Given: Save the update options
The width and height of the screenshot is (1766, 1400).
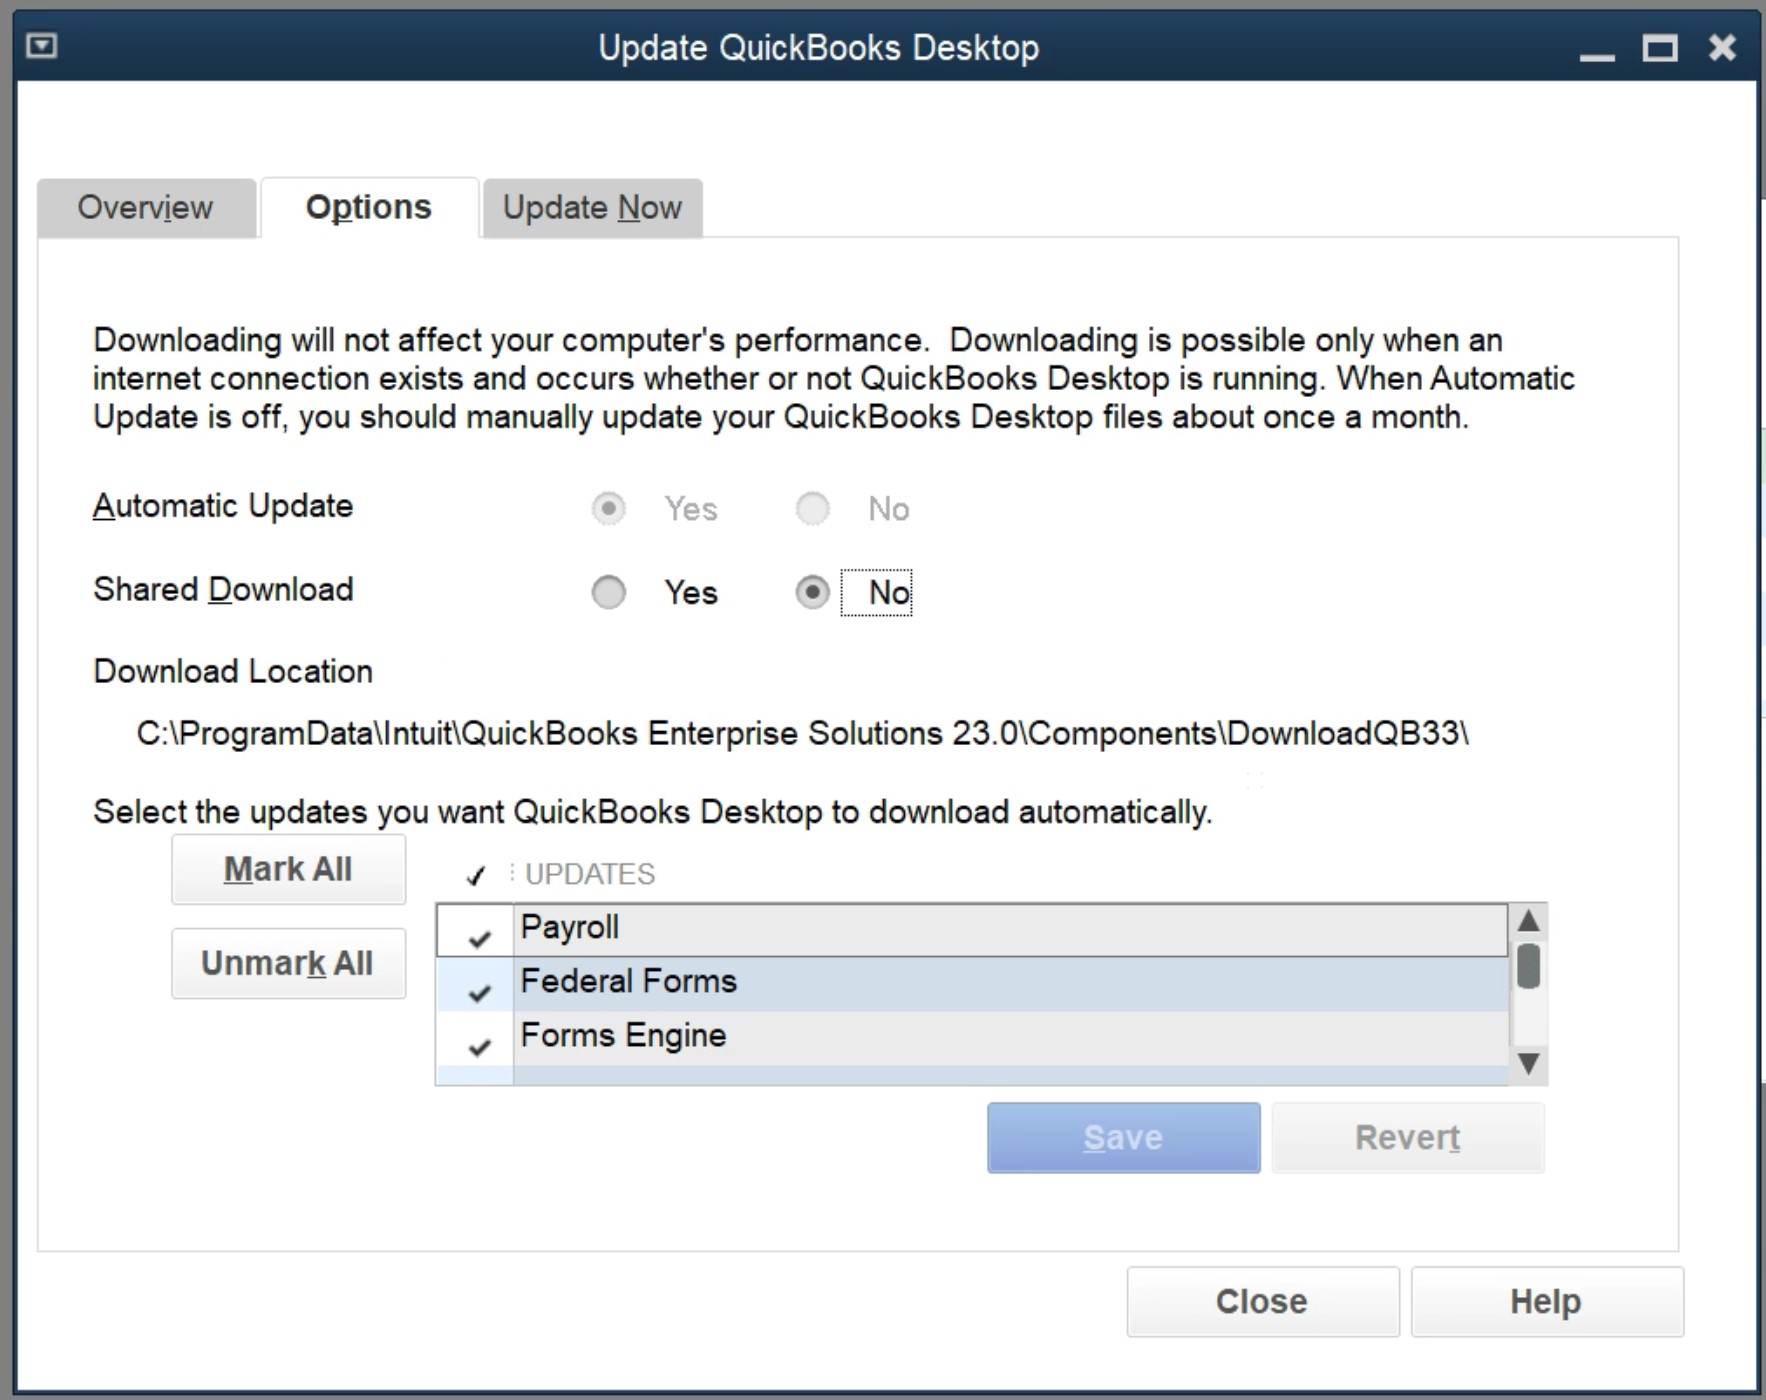Looking at the screenshot, I should point(1123,1137).
